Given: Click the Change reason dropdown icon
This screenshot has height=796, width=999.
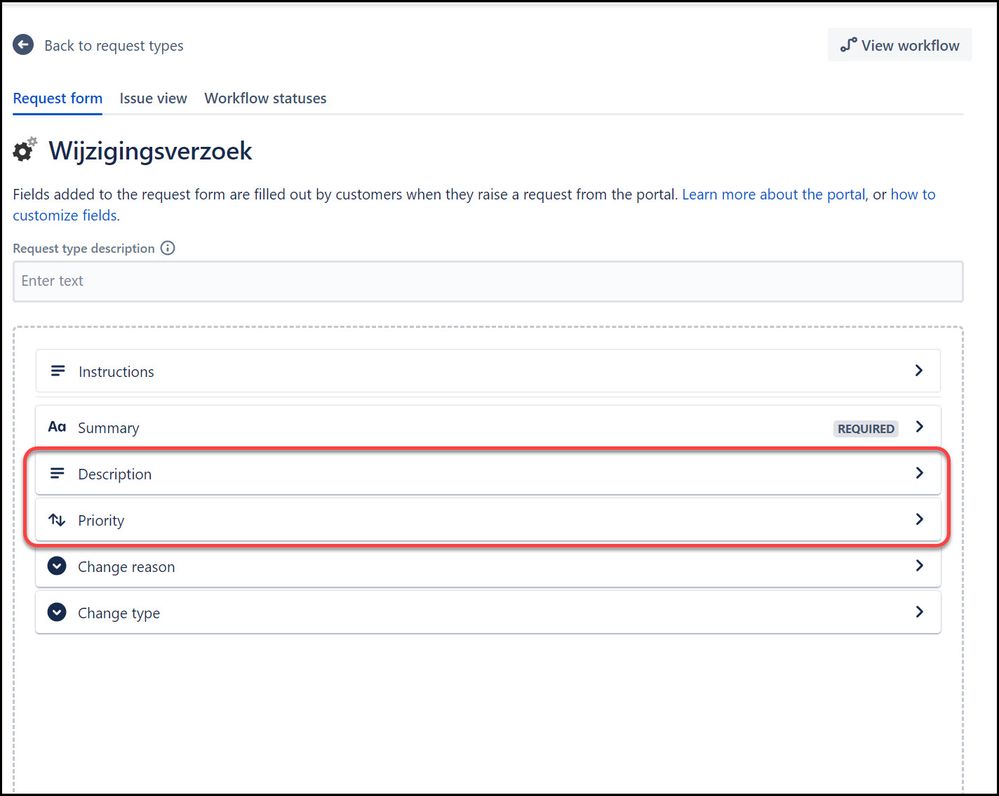Looking at the screenshot, I should [57, 566].
